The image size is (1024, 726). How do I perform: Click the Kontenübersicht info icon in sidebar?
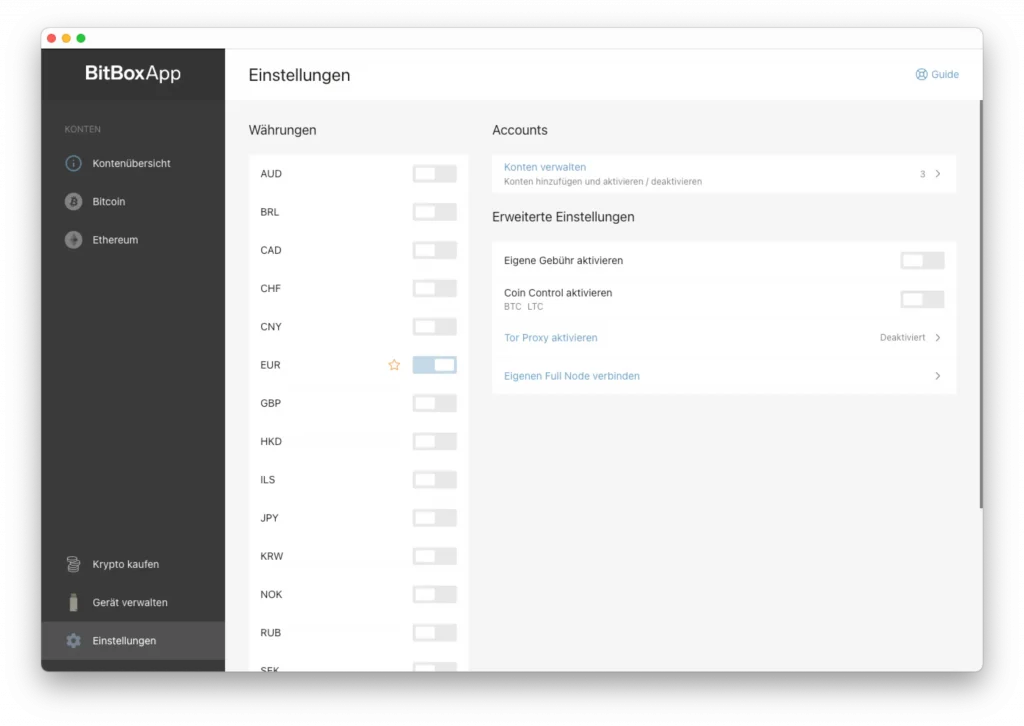73,163
